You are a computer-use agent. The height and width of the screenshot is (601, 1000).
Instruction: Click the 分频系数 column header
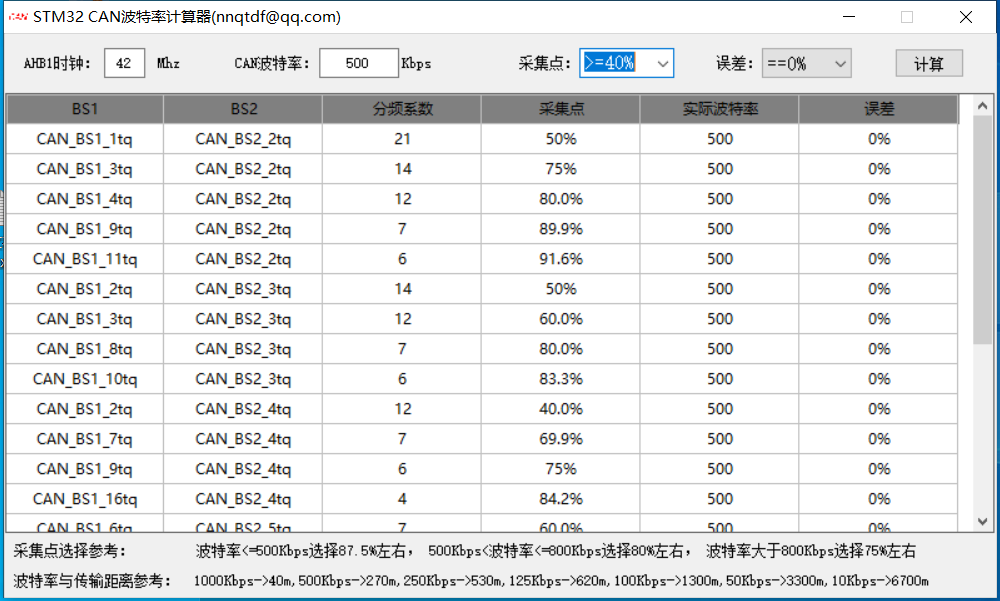coord(401,108)
